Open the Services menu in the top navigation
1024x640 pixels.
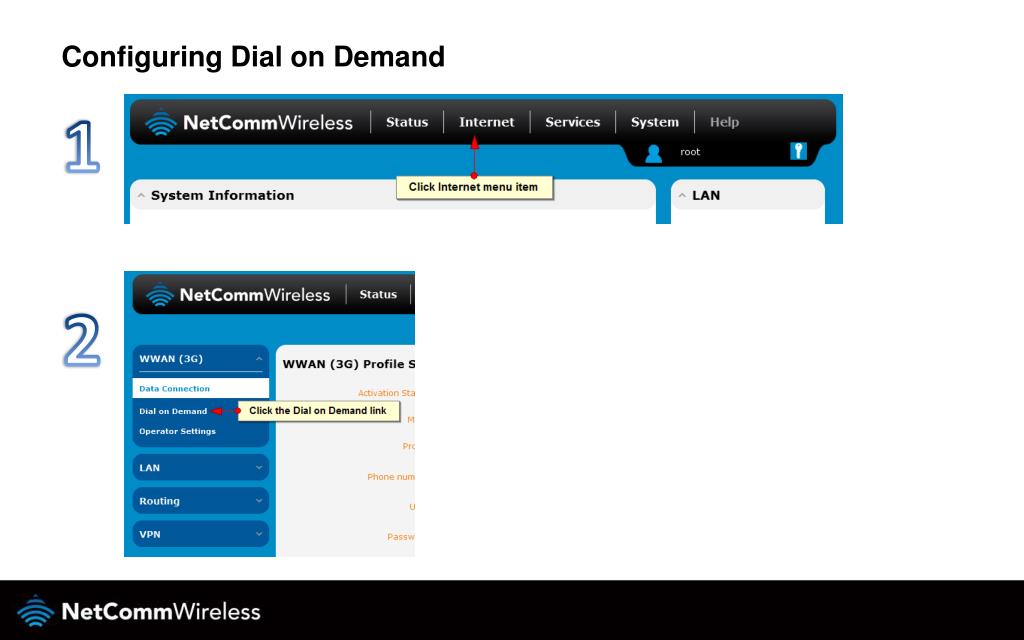click(x=573, y=122)
